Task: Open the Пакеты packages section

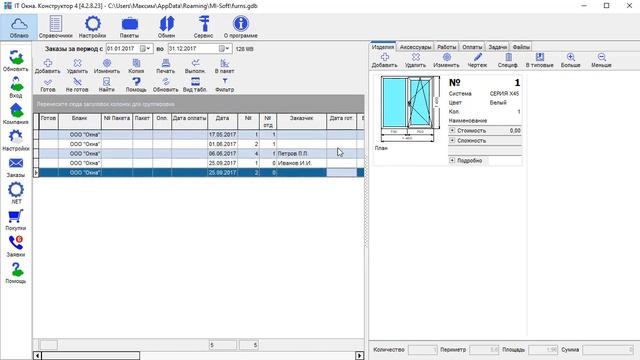Action: tap(129, 27)
